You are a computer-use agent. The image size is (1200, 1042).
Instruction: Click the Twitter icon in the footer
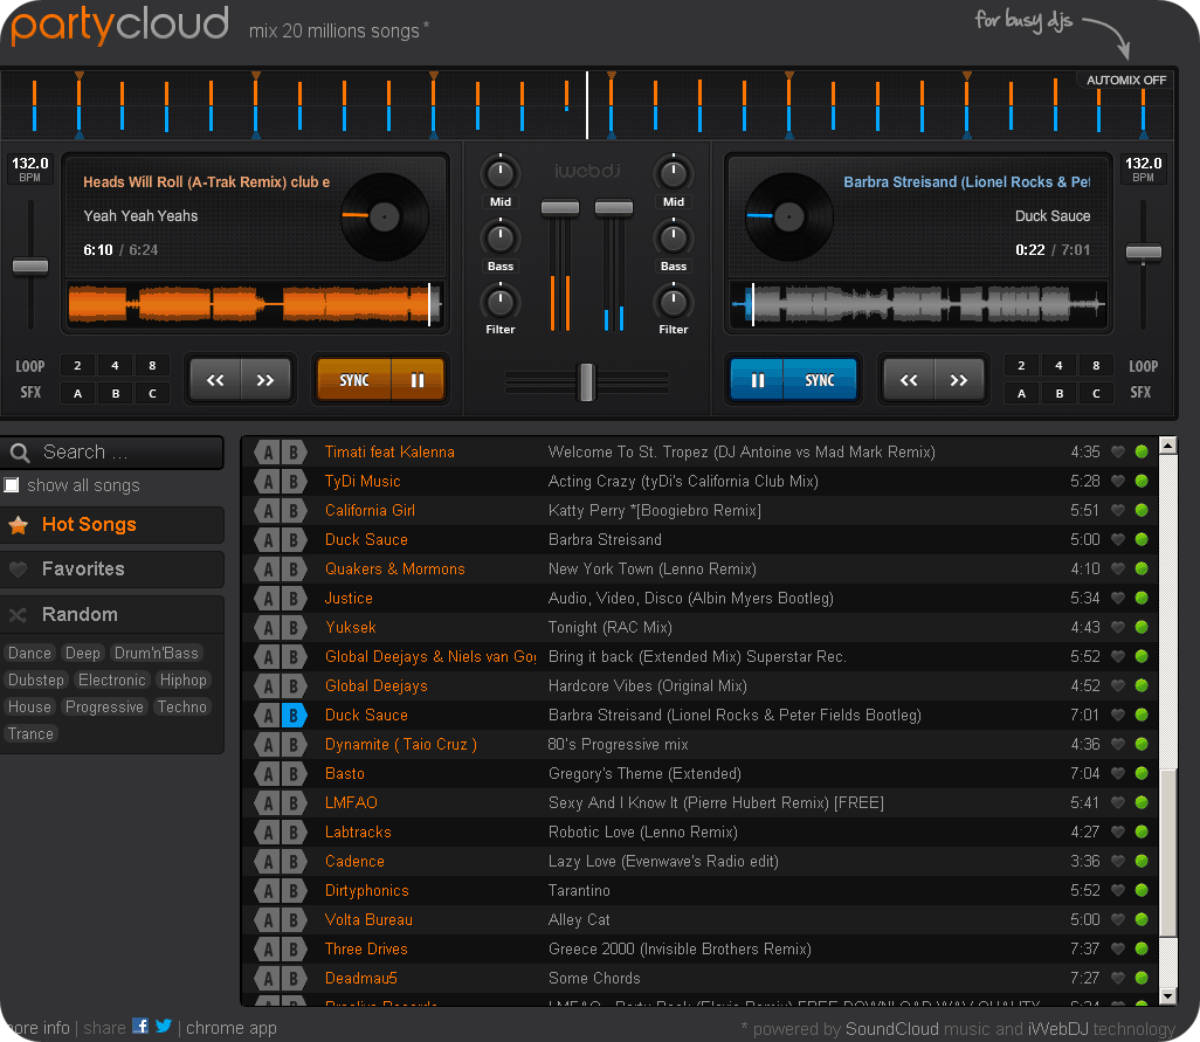pos(163,1027)
